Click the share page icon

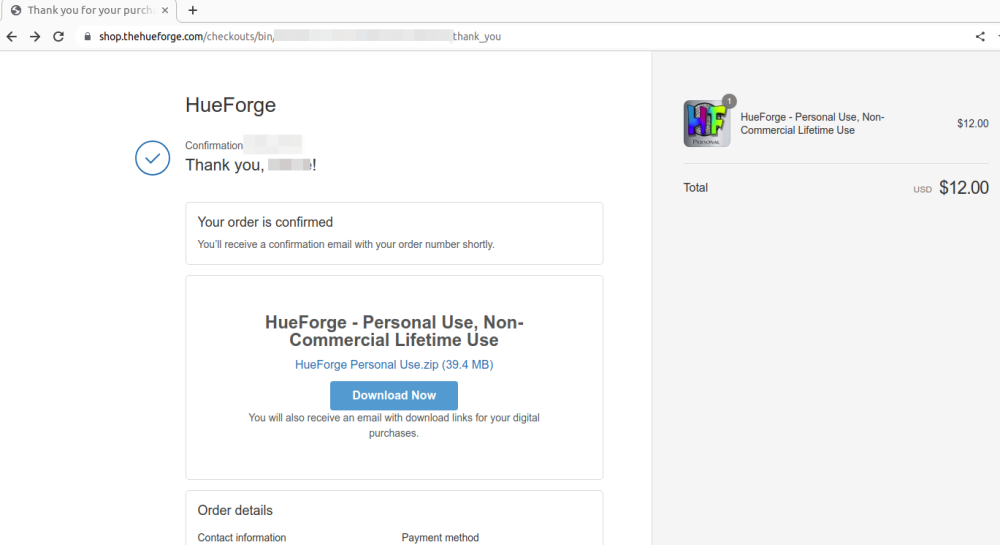pos(980,36)
